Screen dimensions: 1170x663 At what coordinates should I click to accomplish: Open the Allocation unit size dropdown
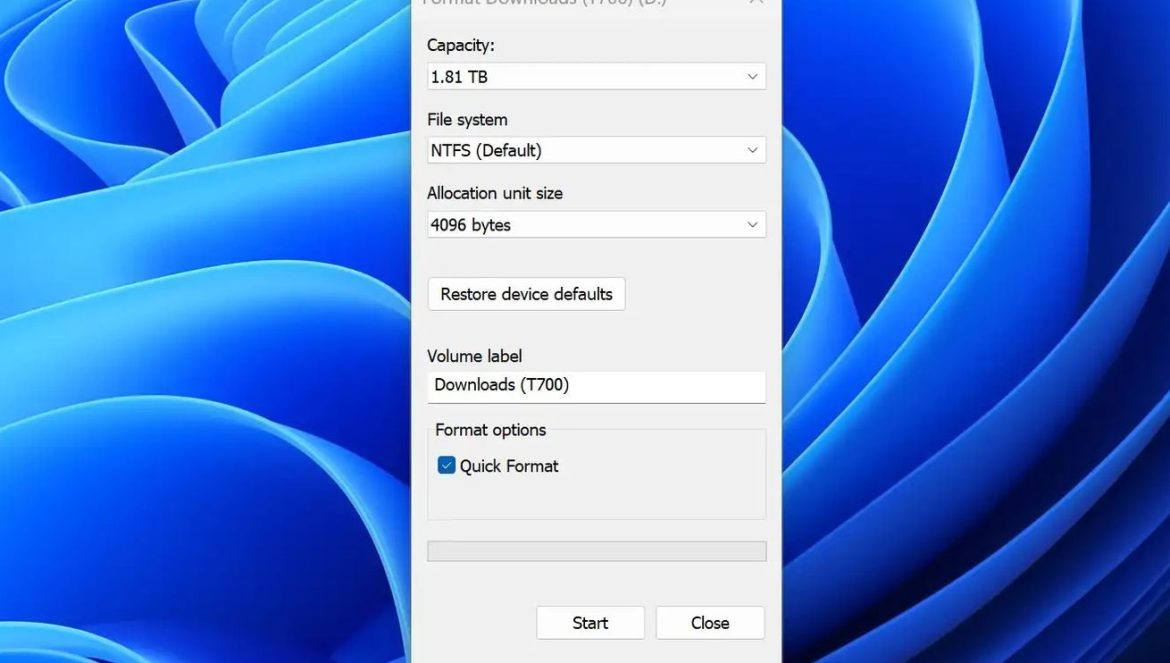point(596,224)
